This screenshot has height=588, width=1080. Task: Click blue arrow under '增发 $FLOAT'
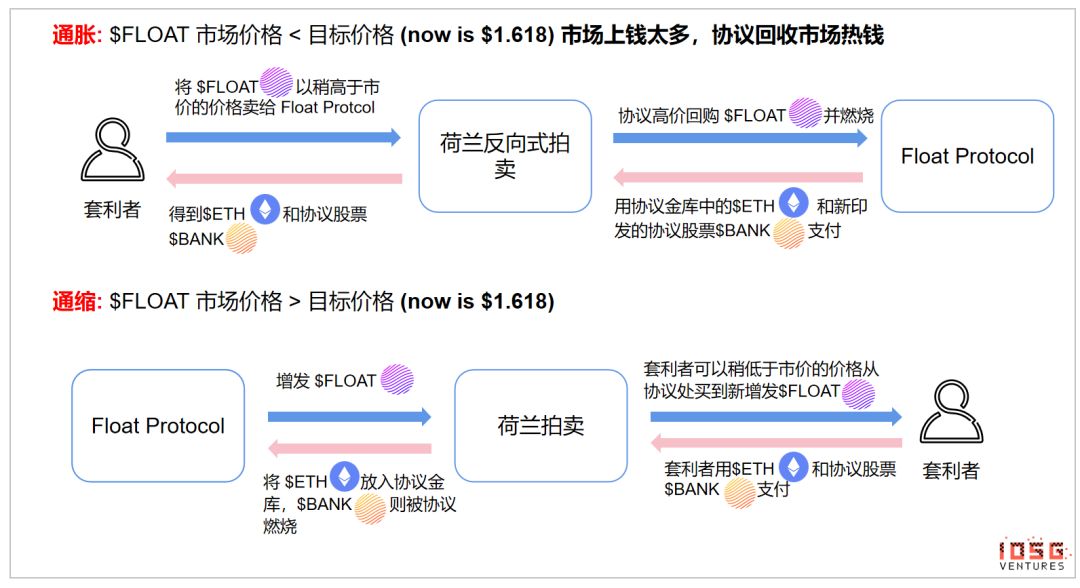(x=349, y=417)
